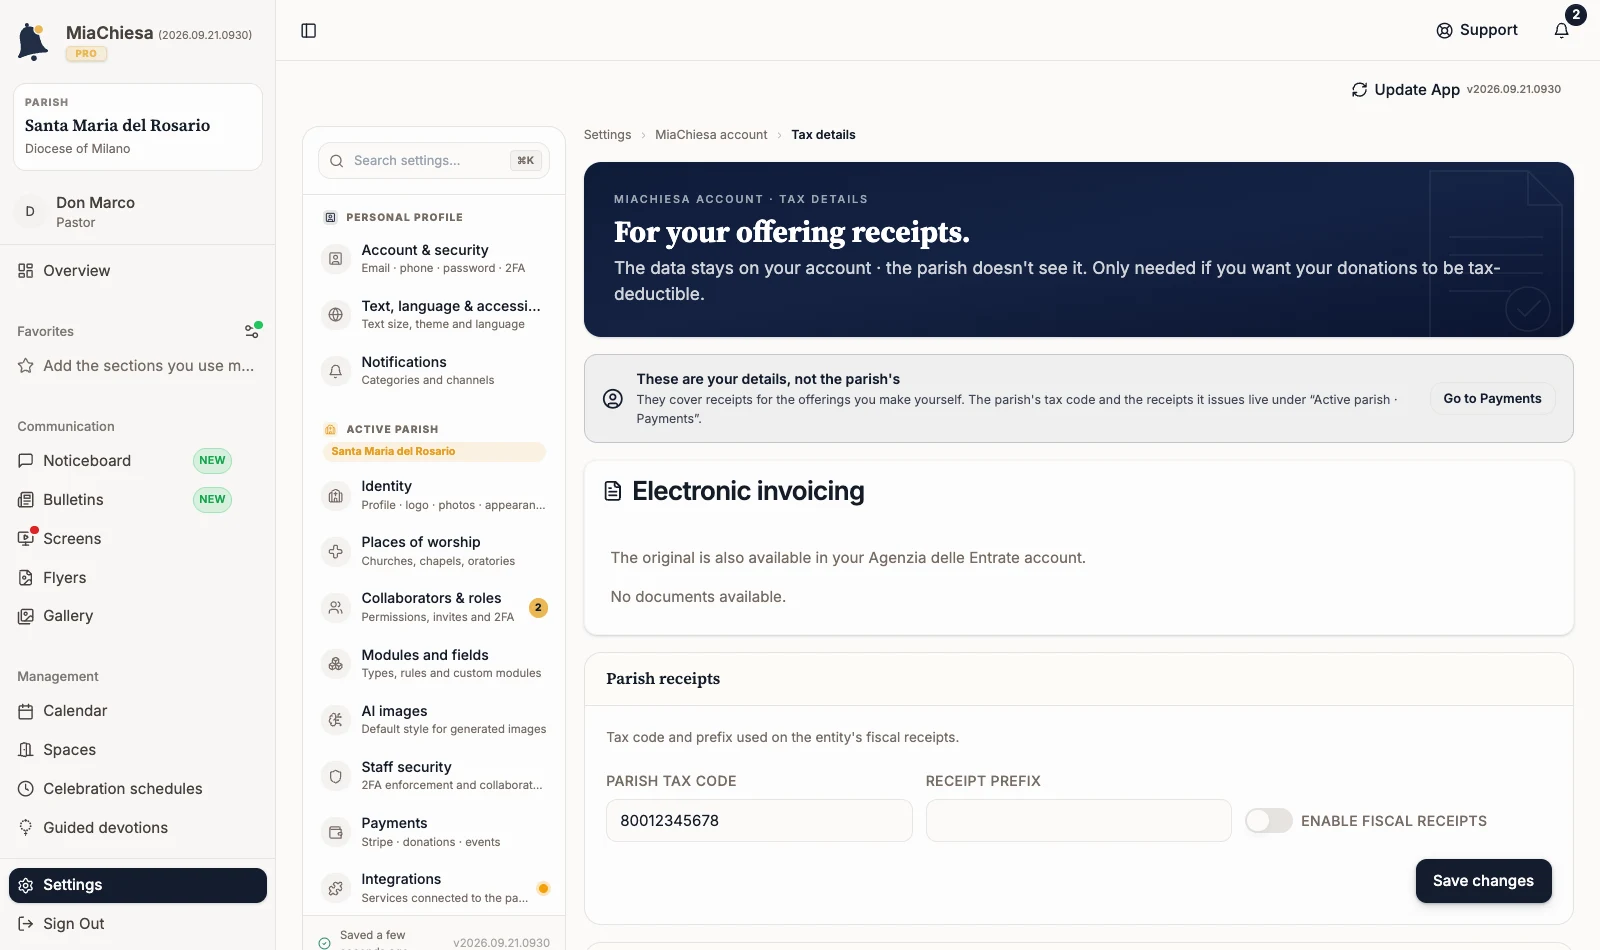This screenshot has width=1600, height=950.
Task: Select Settings in the left sidebar
Action: point(138,885)
